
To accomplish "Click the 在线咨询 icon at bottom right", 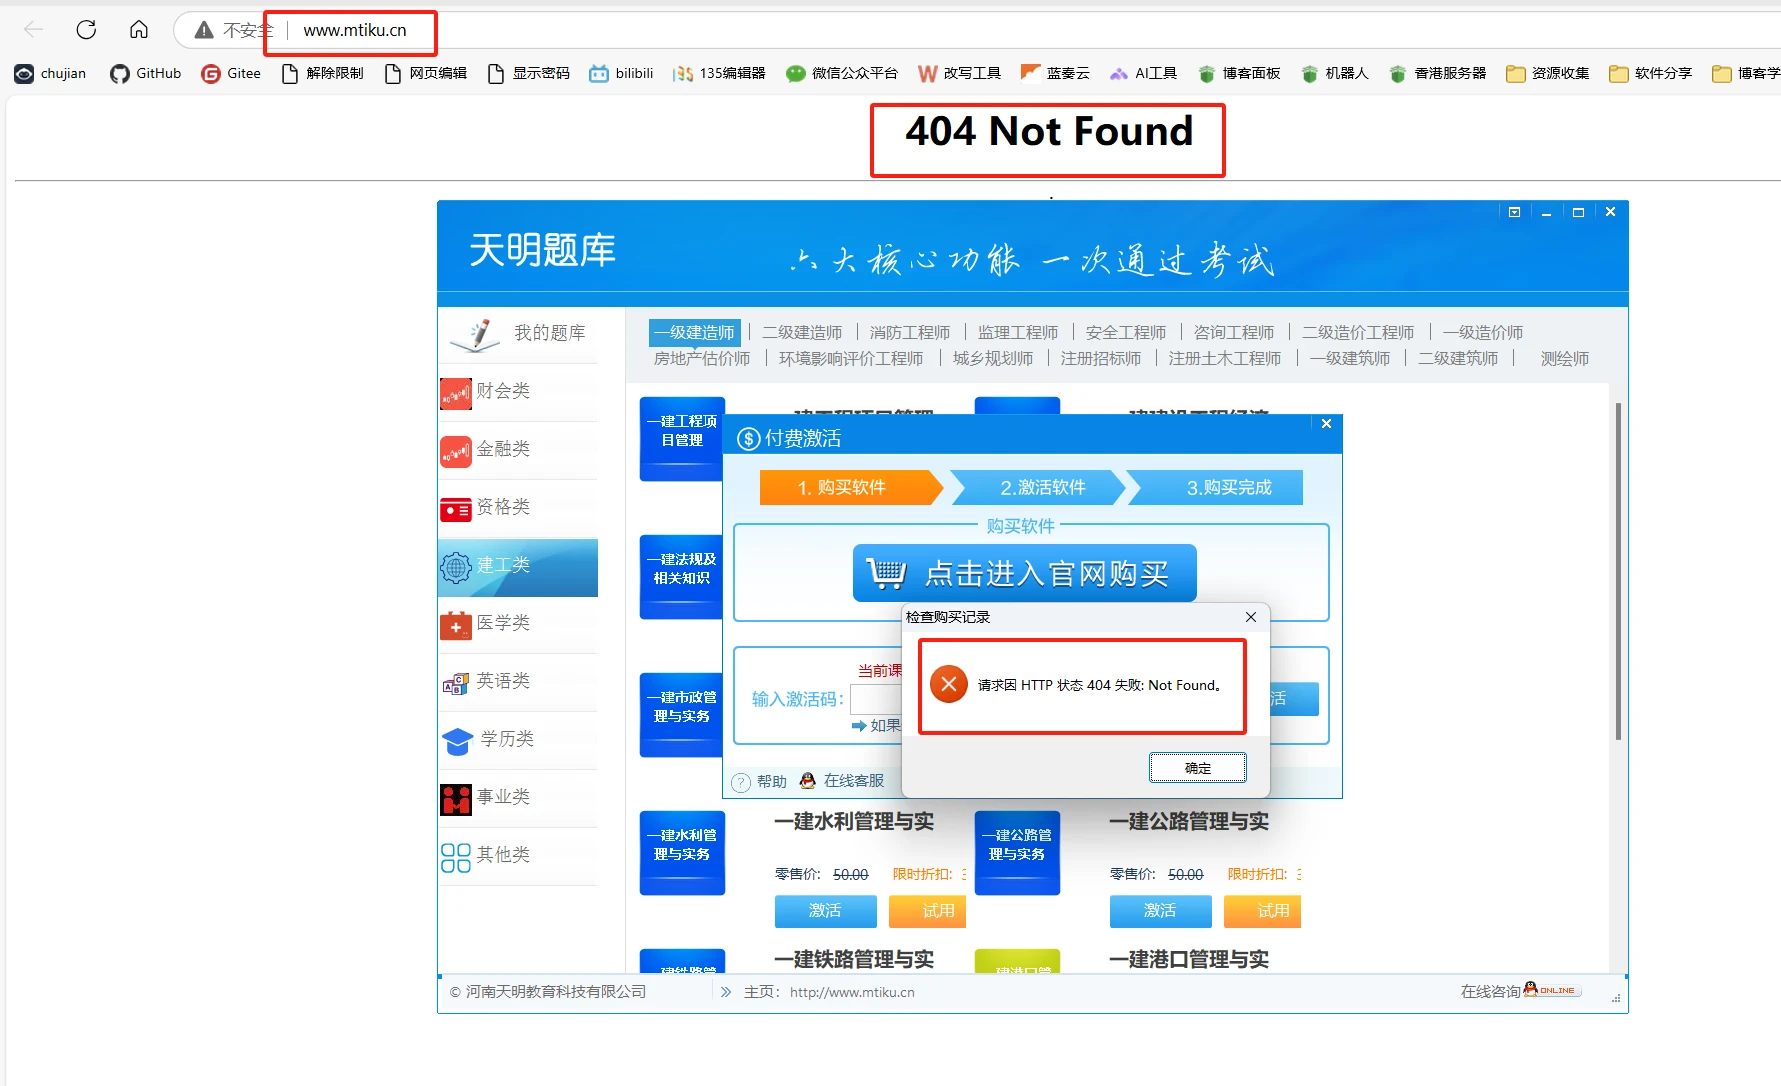I will [x=1531, y=989].
